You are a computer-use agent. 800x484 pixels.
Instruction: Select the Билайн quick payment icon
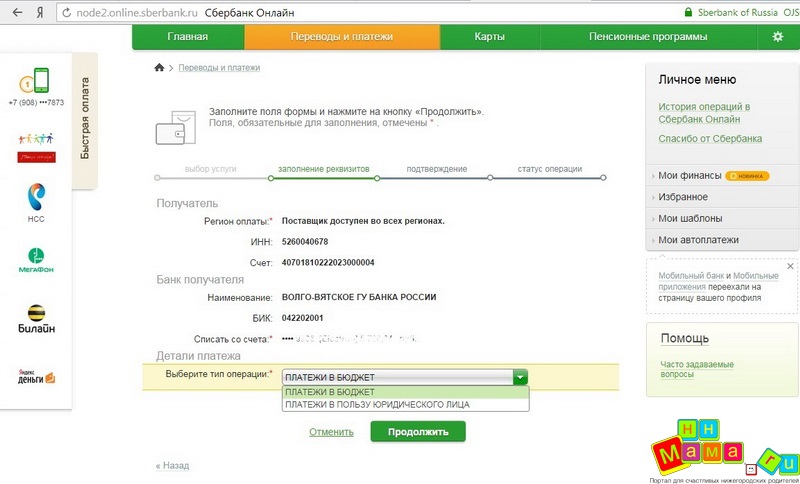[36, 319]
